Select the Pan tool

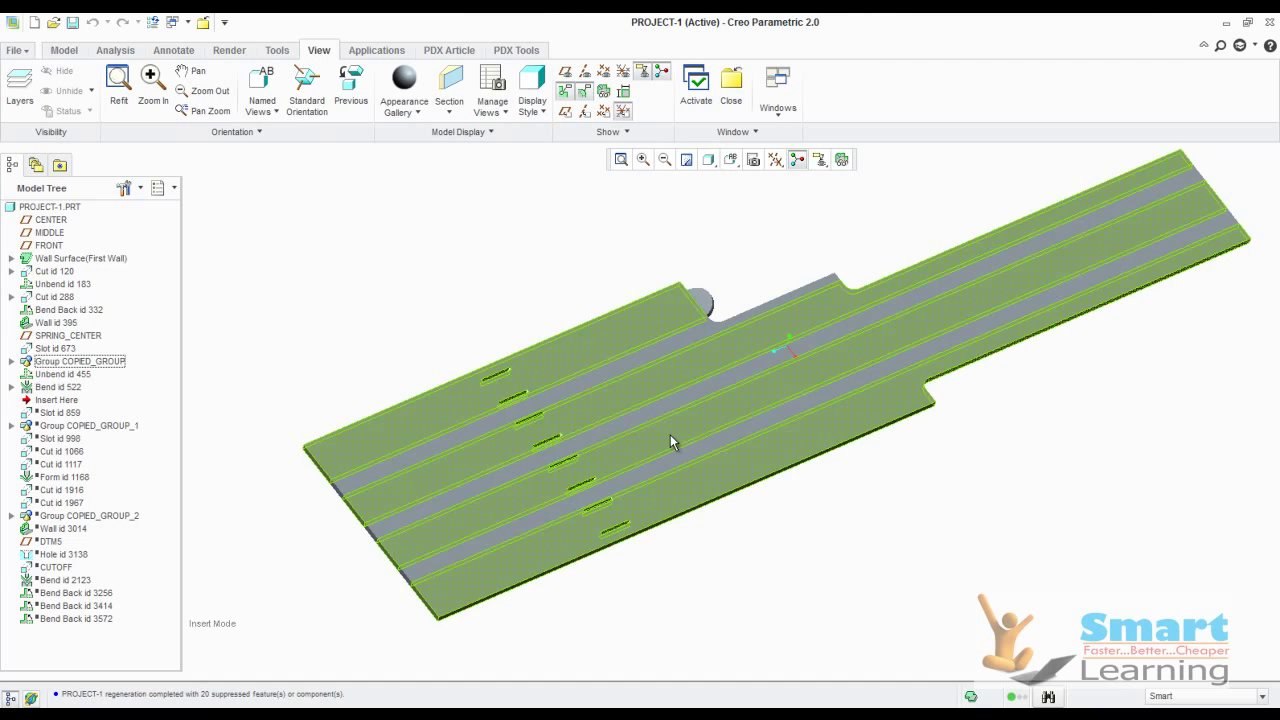(190, 71)
